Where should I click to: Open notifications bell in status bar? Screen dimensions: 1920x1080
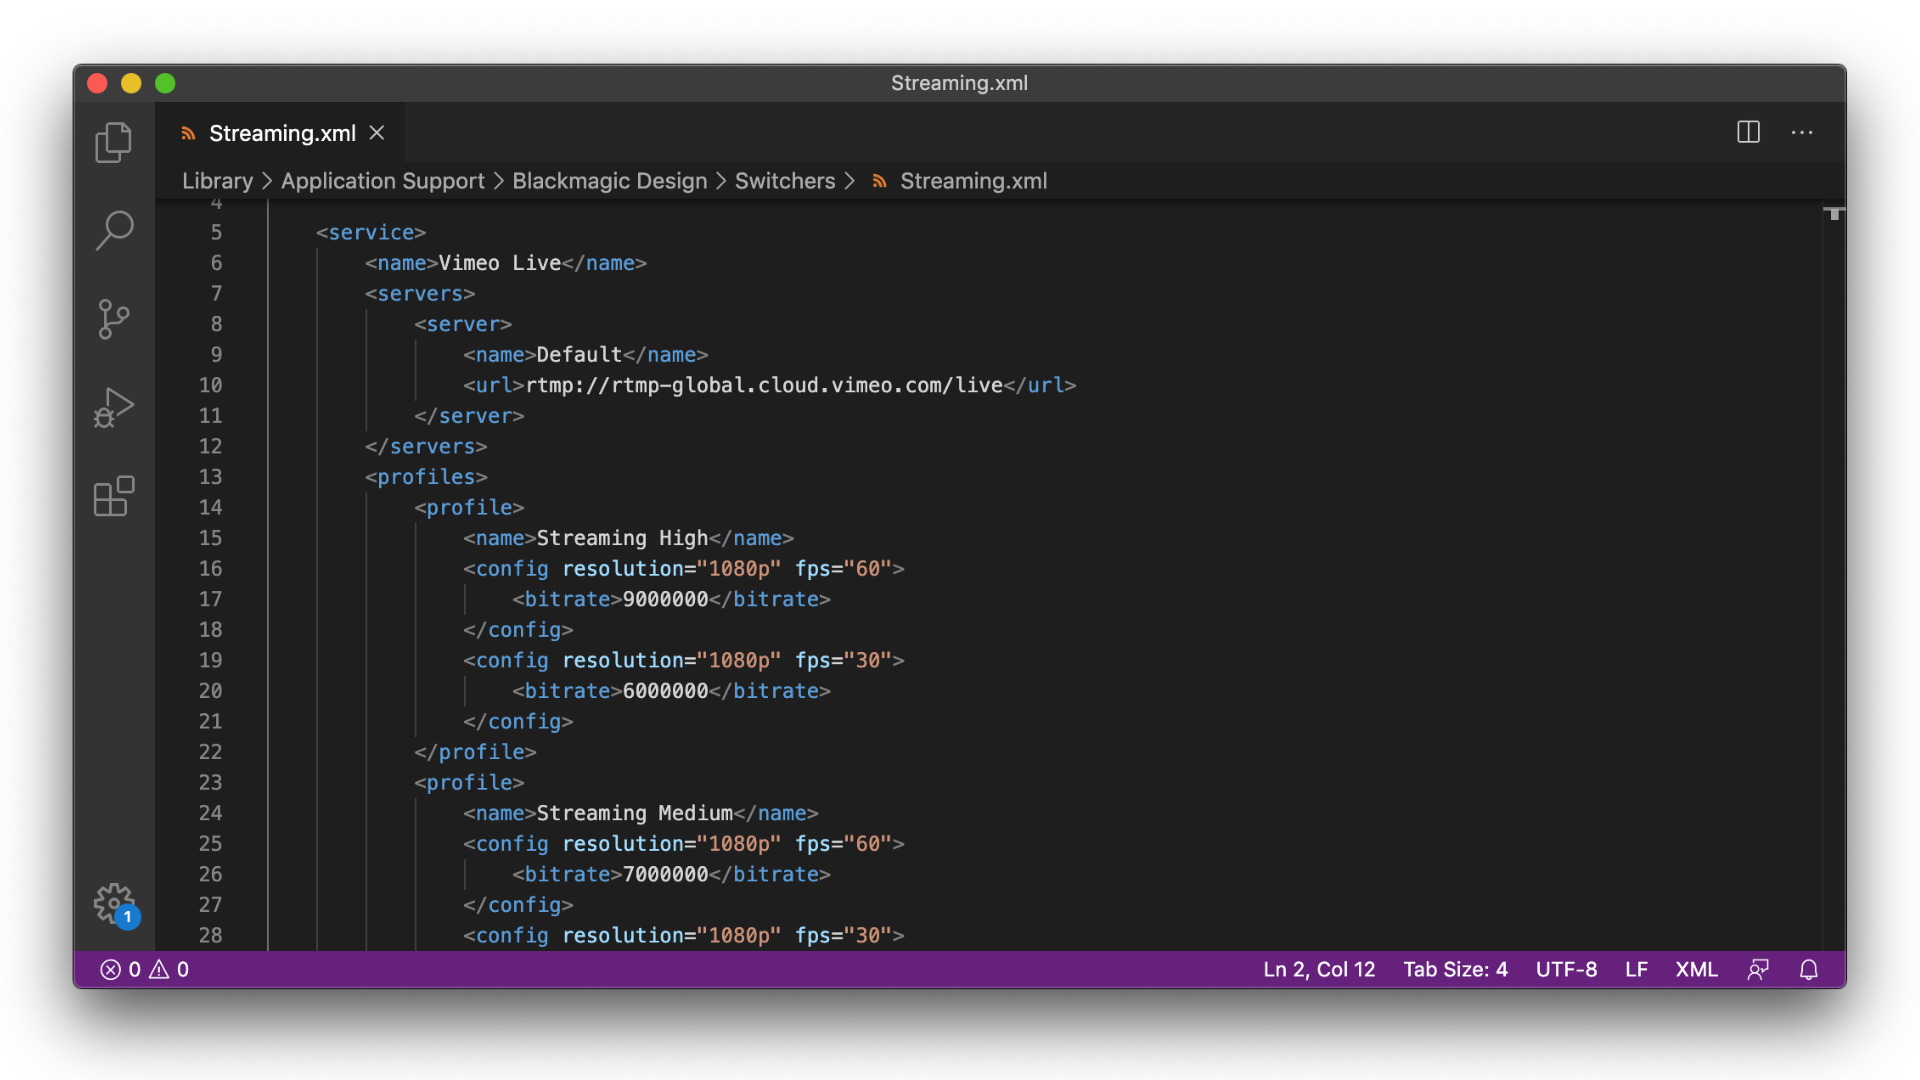coord(1808,969)
